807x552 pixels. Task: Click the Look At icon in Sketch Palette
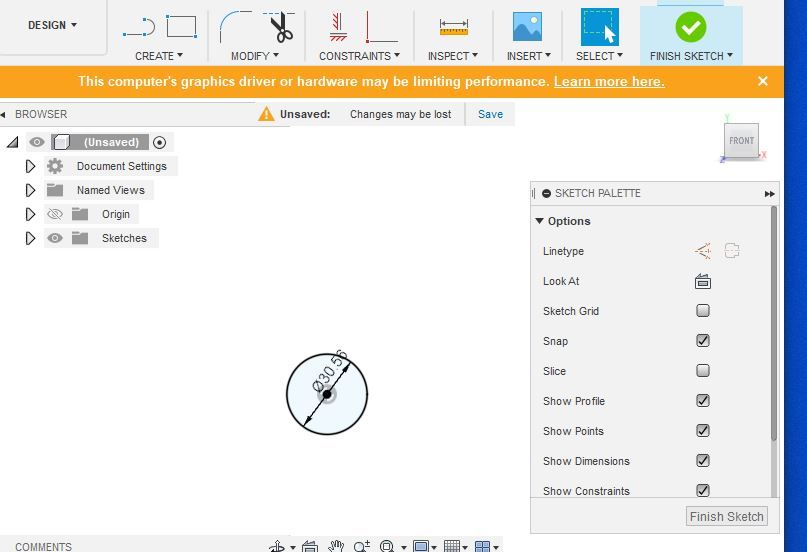click(x=703, y=281)
